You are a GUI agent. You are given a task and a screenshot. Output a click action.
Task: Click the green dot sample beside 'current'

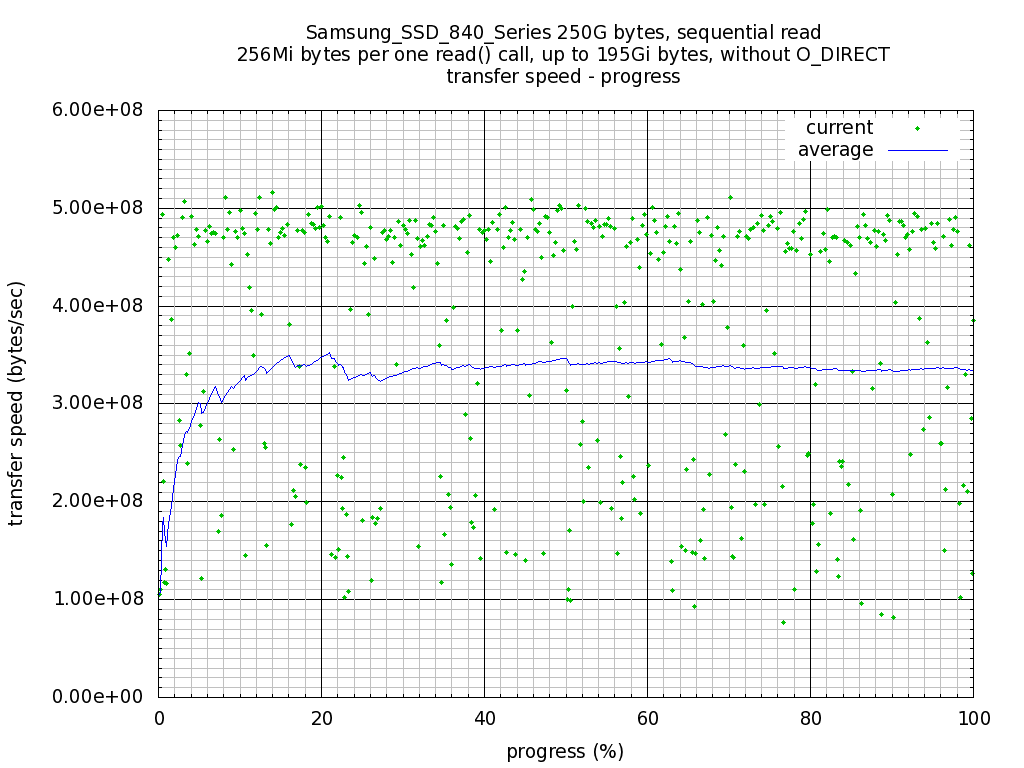(918, 129)
